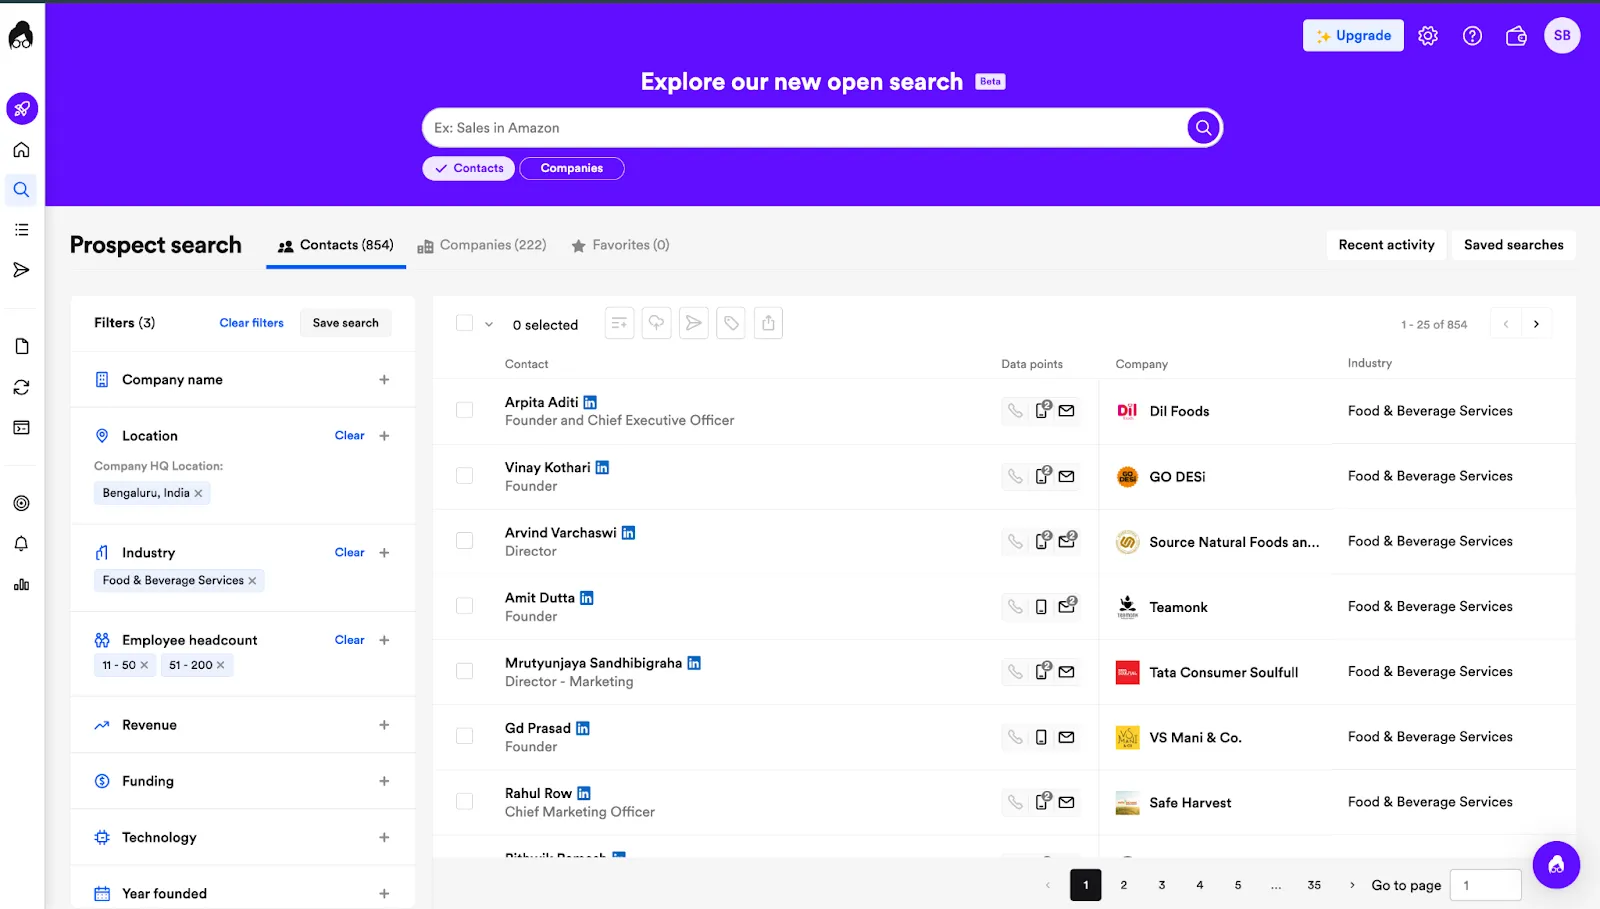Clear the Location filter
The image size is (1600, 909).
(349, 436)
